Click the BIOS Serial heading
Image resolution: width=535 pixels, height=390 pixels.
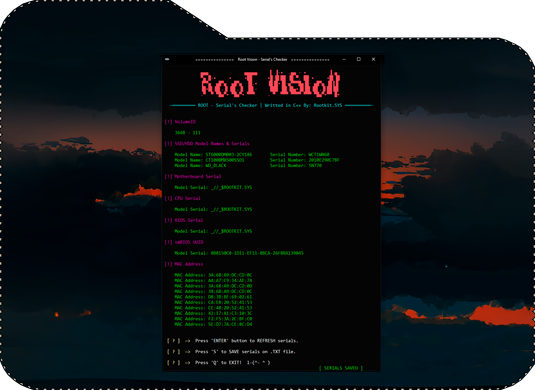tap(189, 220)
